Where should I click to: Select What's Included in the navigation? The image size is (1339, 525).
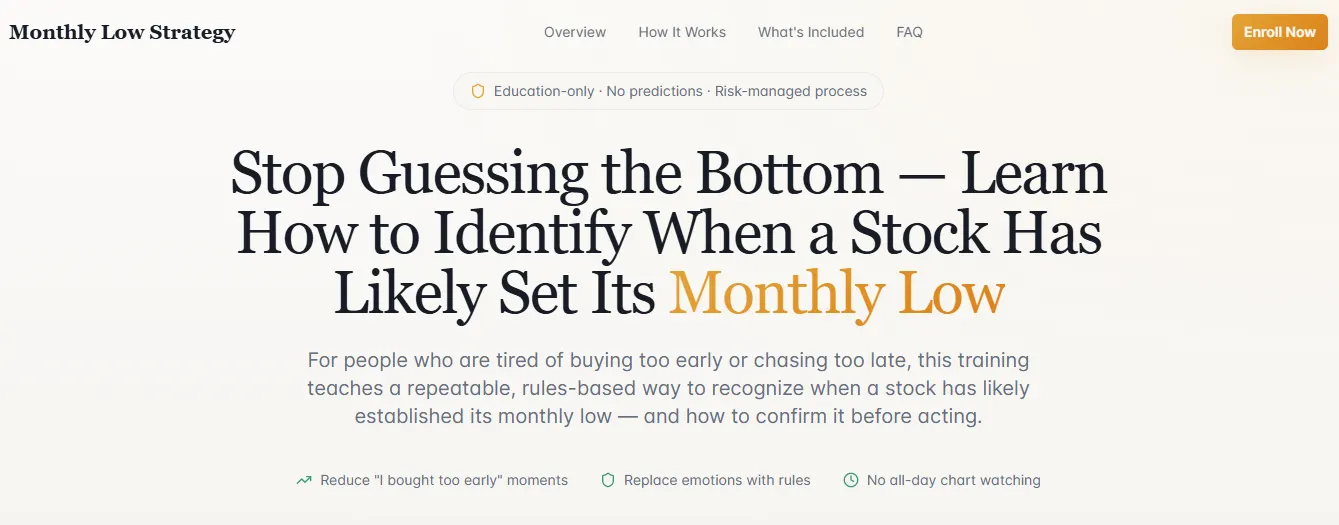(x=811, y=32)
